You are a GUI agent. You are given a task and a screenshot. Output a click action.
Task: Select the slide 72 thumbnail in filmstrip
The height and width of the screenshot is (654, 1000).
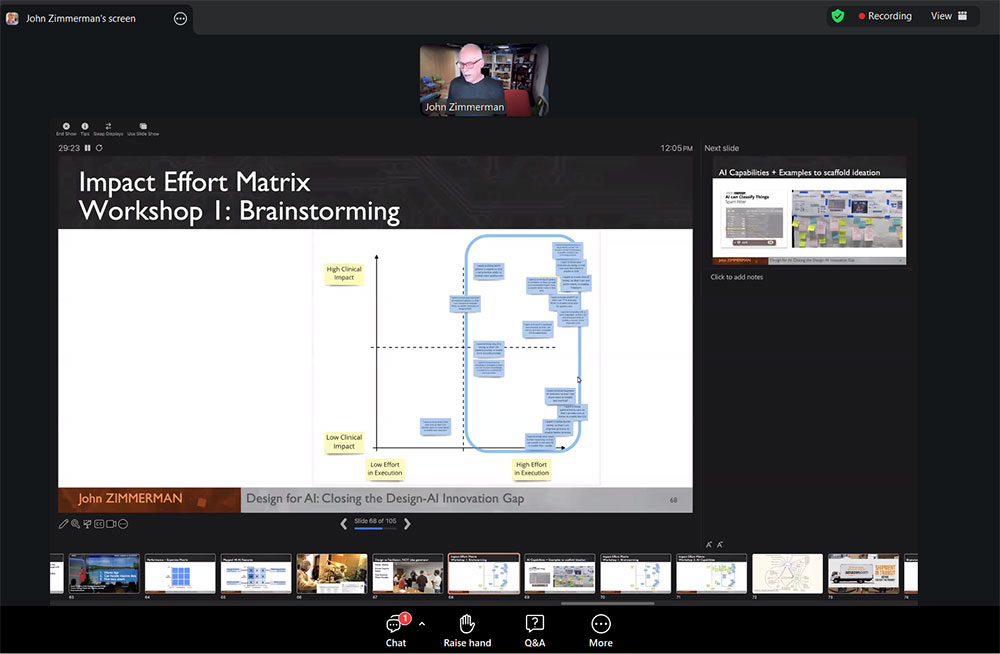point(787,574)
